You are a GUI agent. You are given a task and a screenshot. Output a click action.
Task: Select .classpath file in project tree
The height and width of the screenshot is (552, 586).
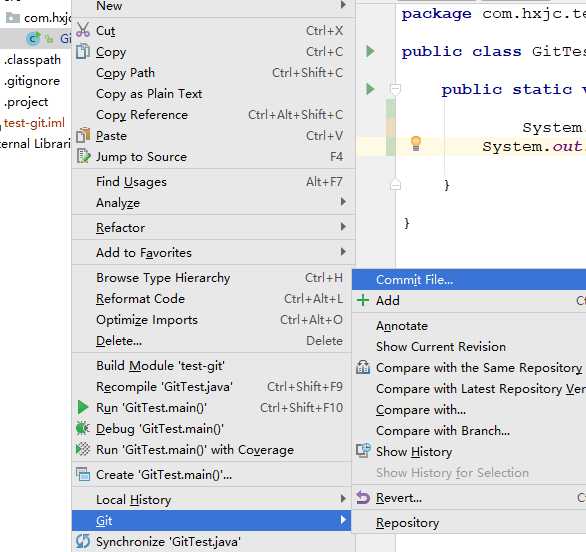click(32, 59)
